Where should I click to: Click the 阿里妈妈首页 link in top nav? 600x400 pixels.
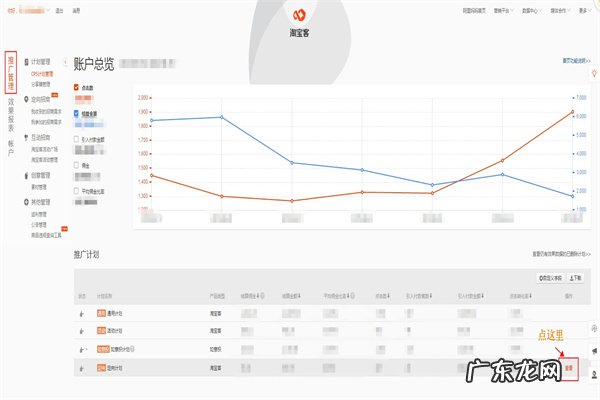click(474, 11)
